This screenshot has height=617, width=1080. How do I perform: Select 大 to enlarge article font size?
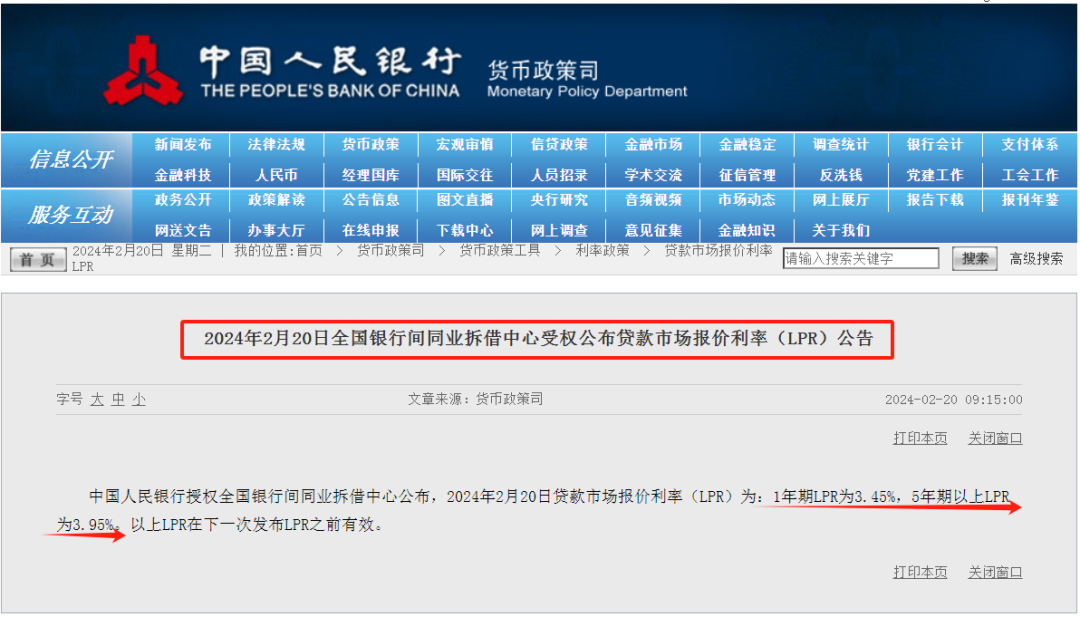95,399
